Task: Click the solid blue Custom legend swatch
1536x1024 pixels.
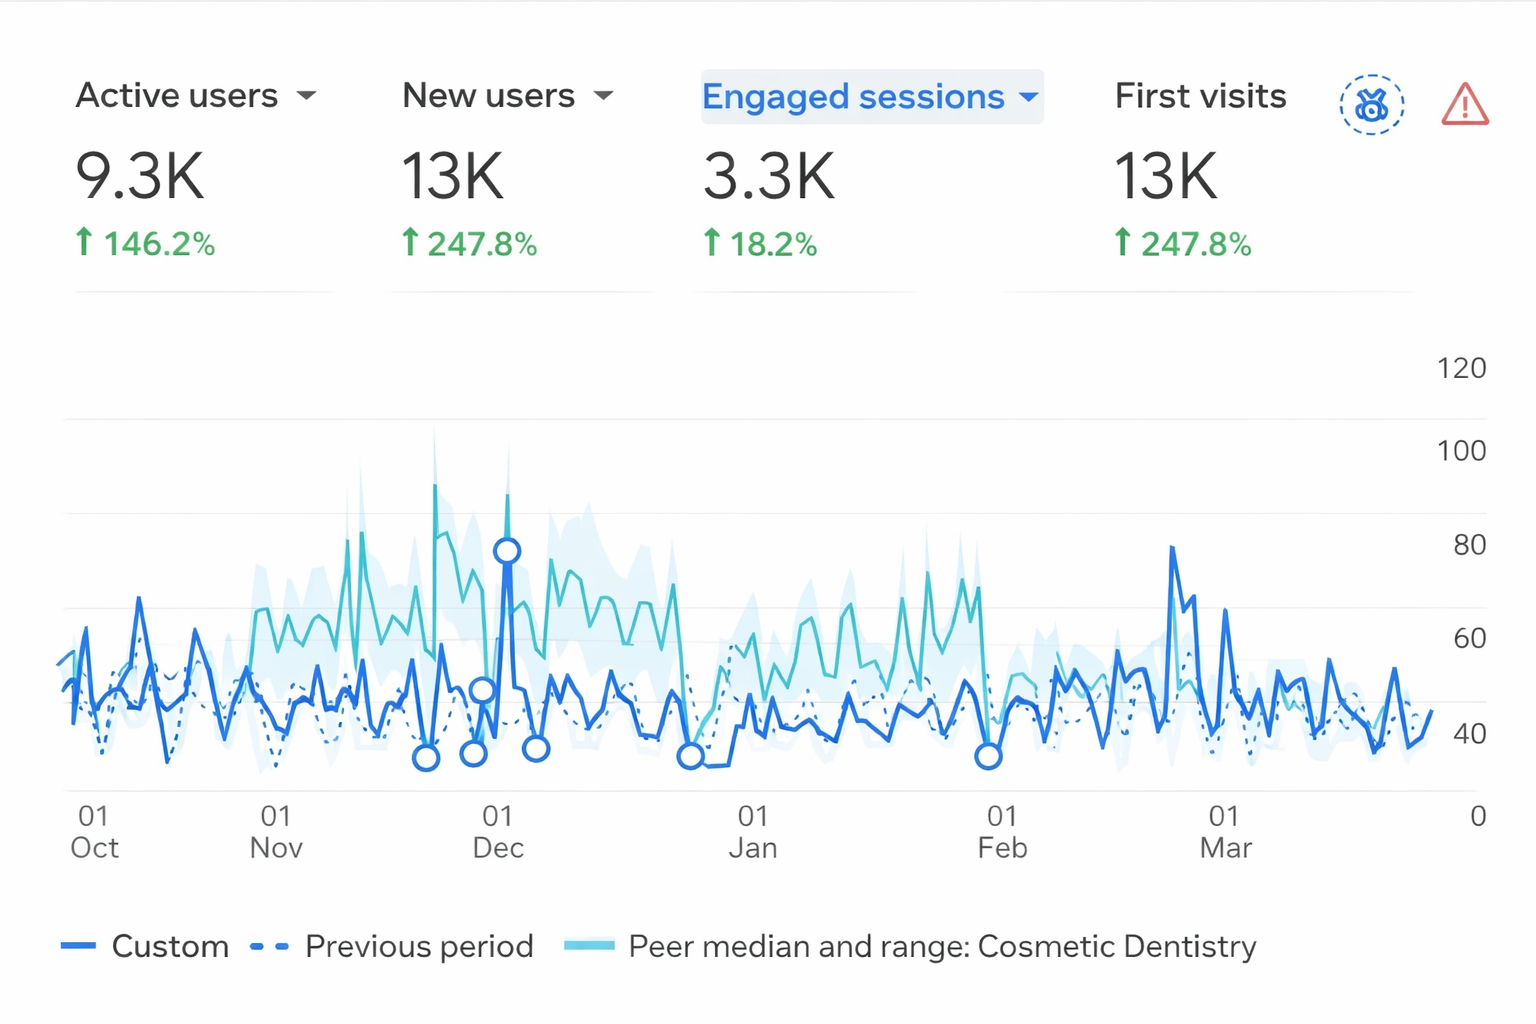Action: [x=78, y=946]
